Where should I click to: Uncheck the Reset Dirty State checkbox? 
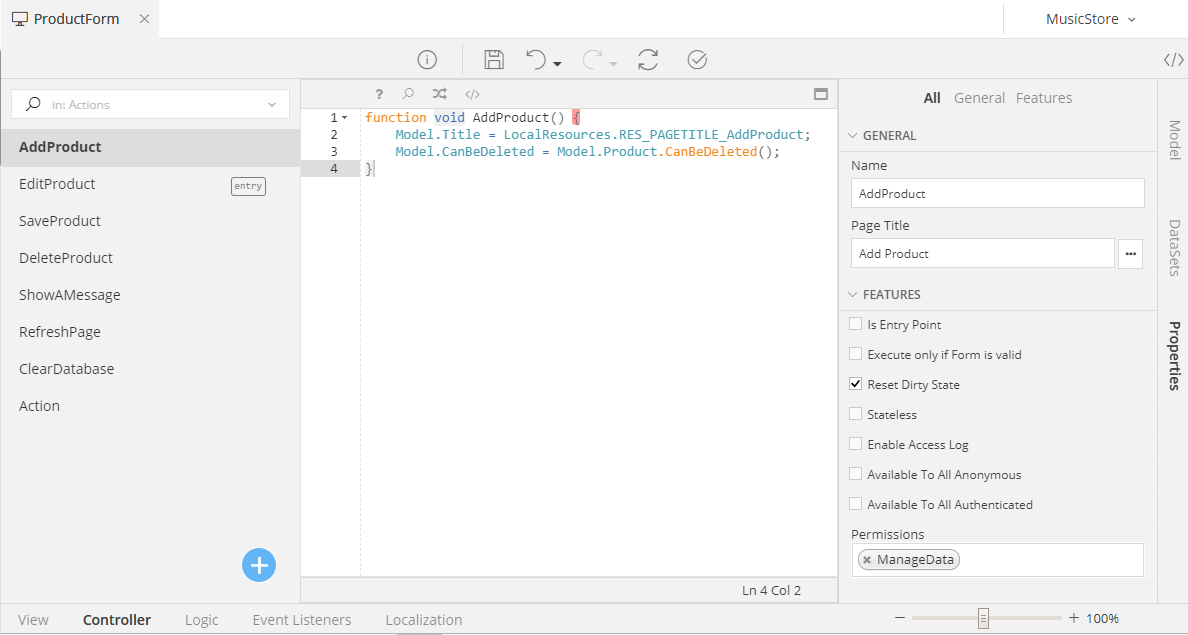point(855,384)
